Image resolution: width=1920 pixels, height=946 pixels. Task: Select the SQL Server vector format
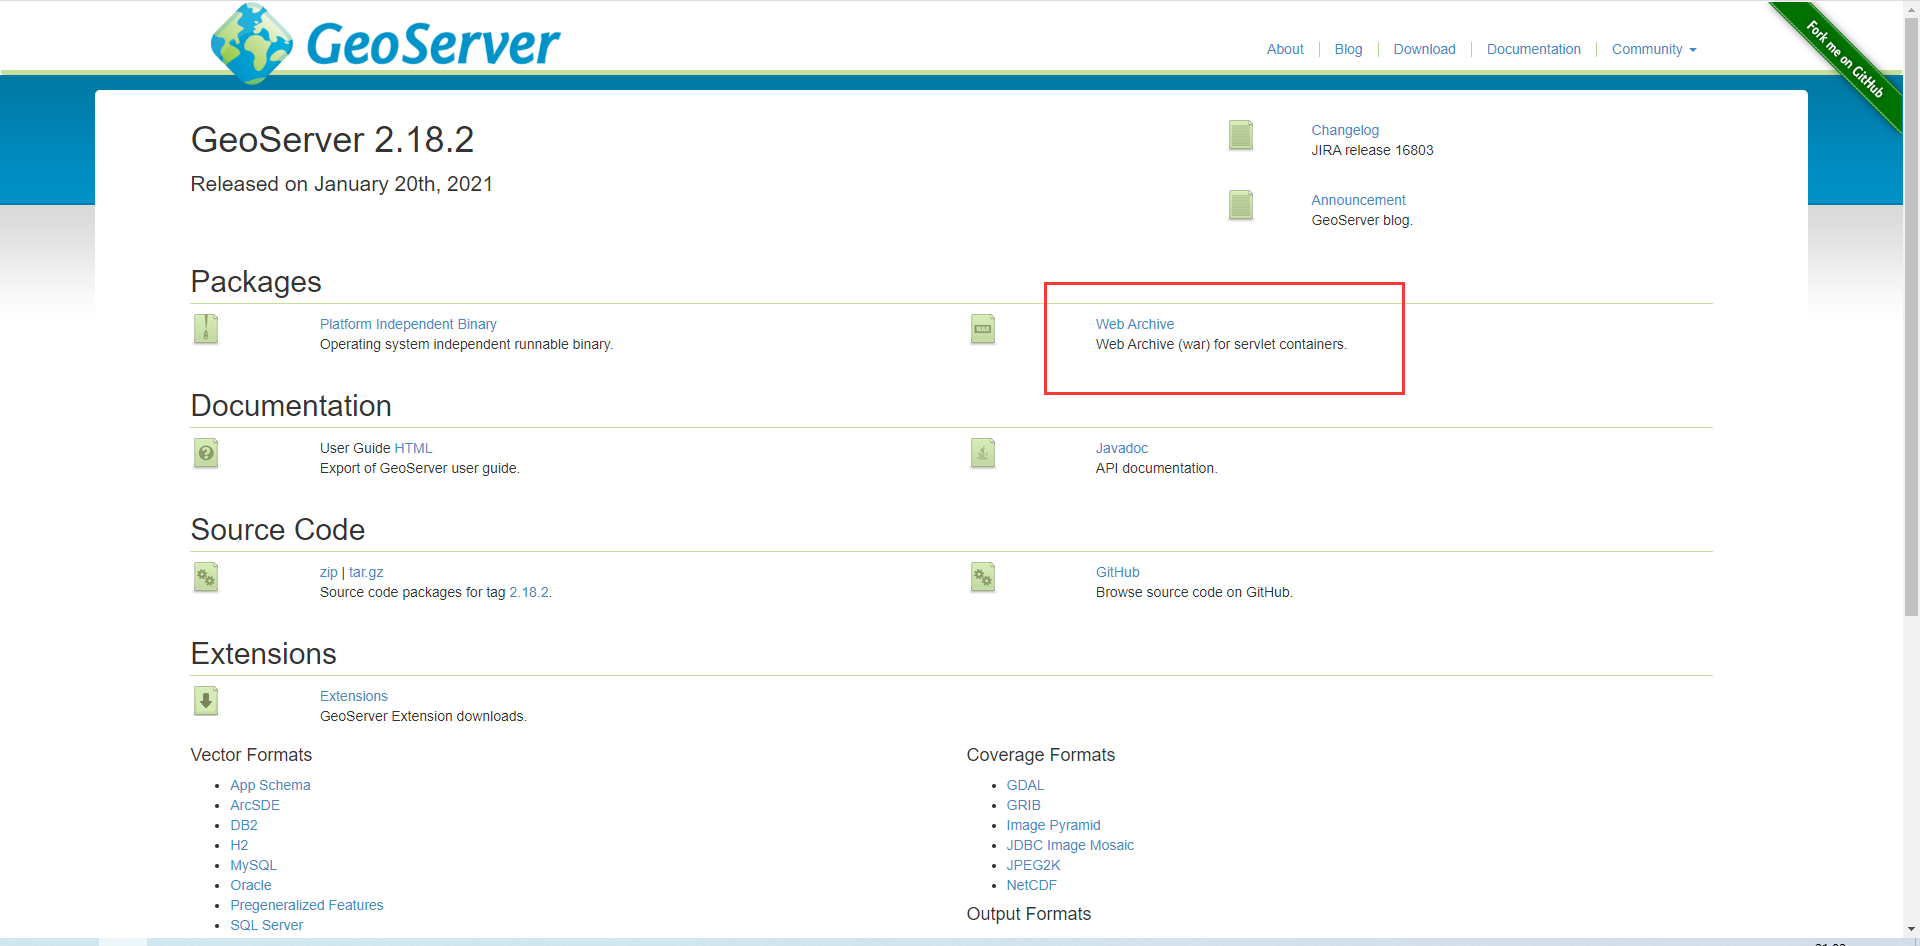pyautogui.click(x=267, y=925)
